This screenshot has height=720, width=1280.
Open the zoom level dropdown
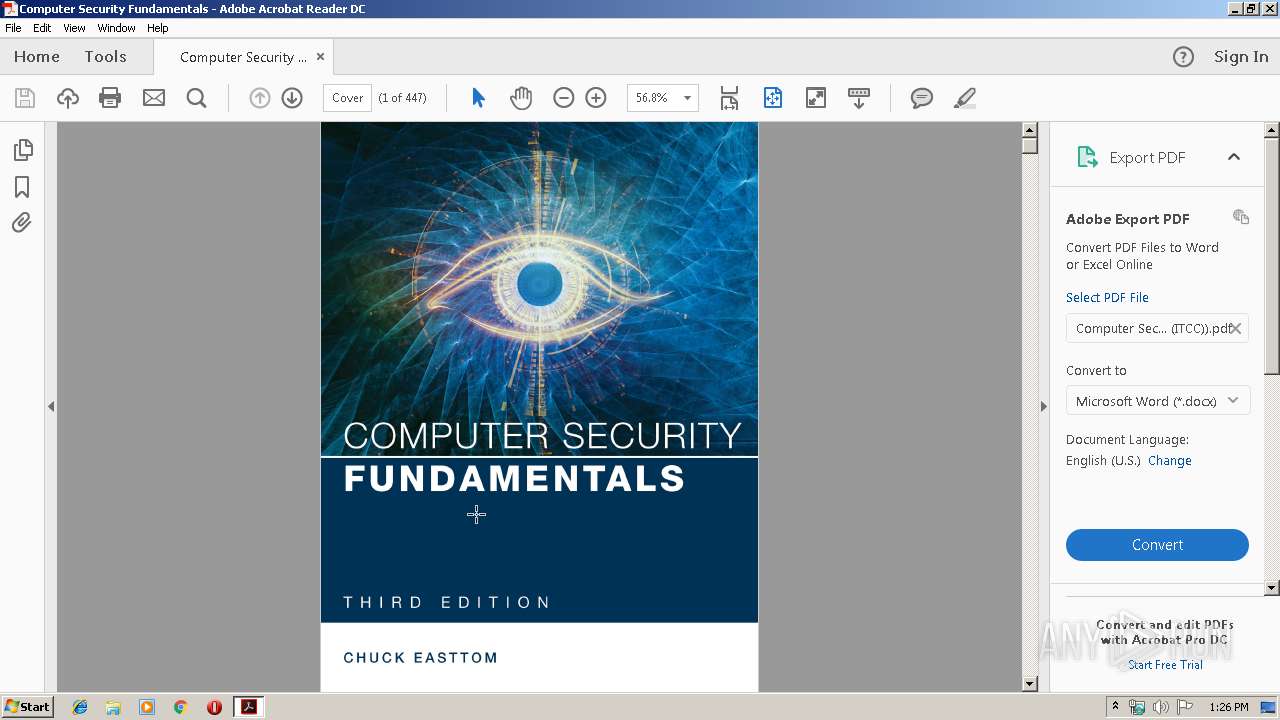(x=687, y=98)
